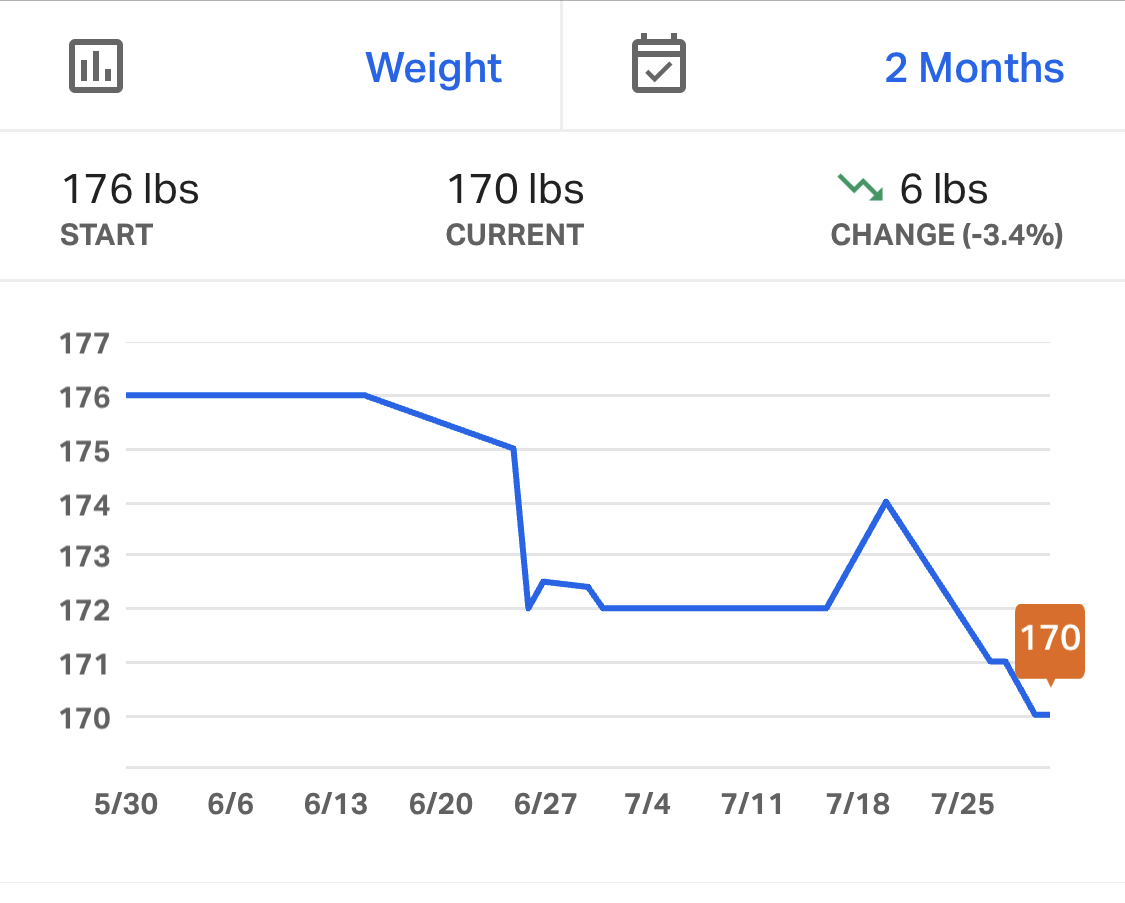
Task: Select the 170 lbs CURRENT value
Action: (x=515, y=189)
